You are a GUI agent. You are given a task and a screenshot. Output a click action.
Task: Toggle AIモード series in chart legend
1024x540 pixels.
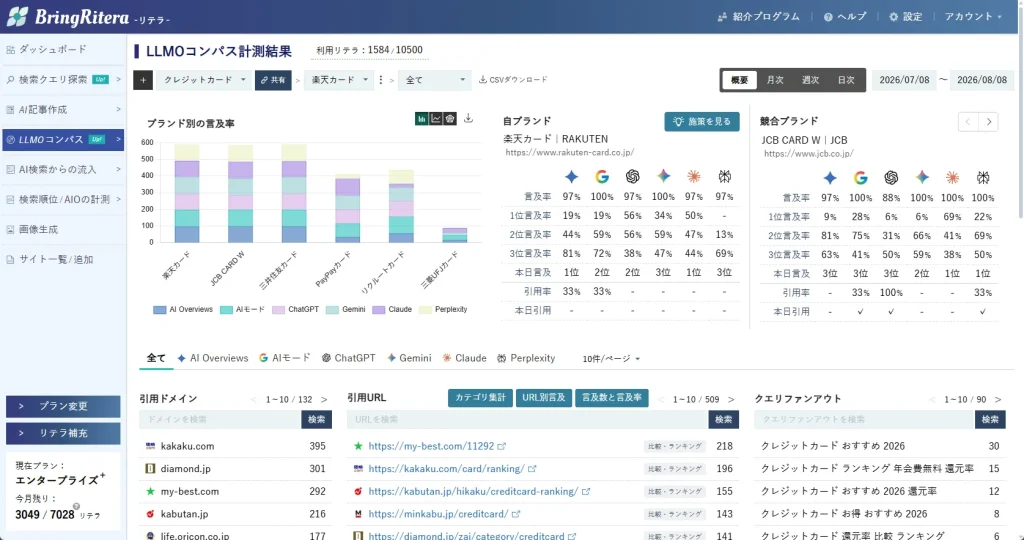click(x=242, y=310)
